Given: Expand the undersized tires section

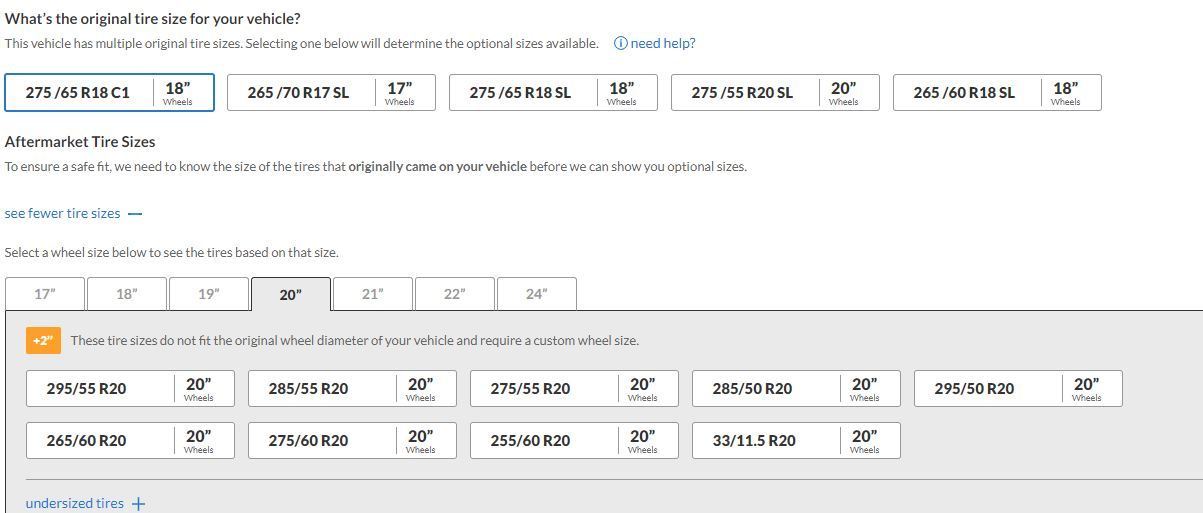Looking at the screenshot, I should 85,503.
